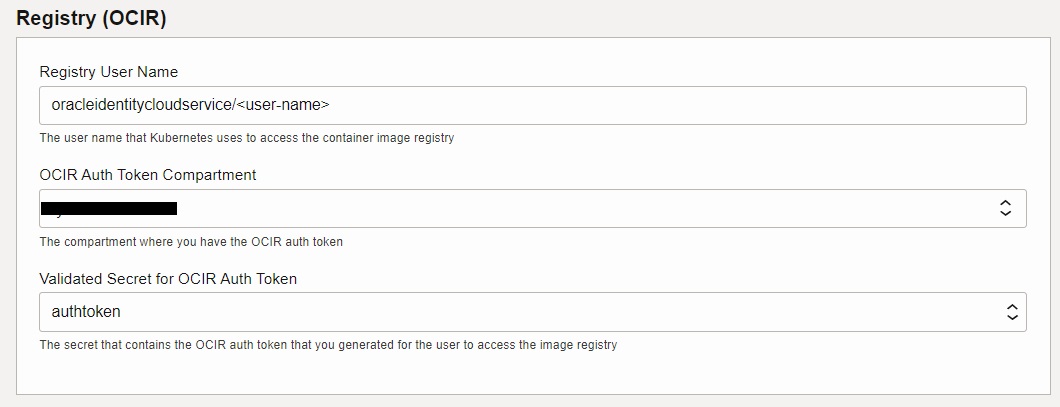Select the "authtoken" value text
1060x407 pixels.
[x=86, y=312]
